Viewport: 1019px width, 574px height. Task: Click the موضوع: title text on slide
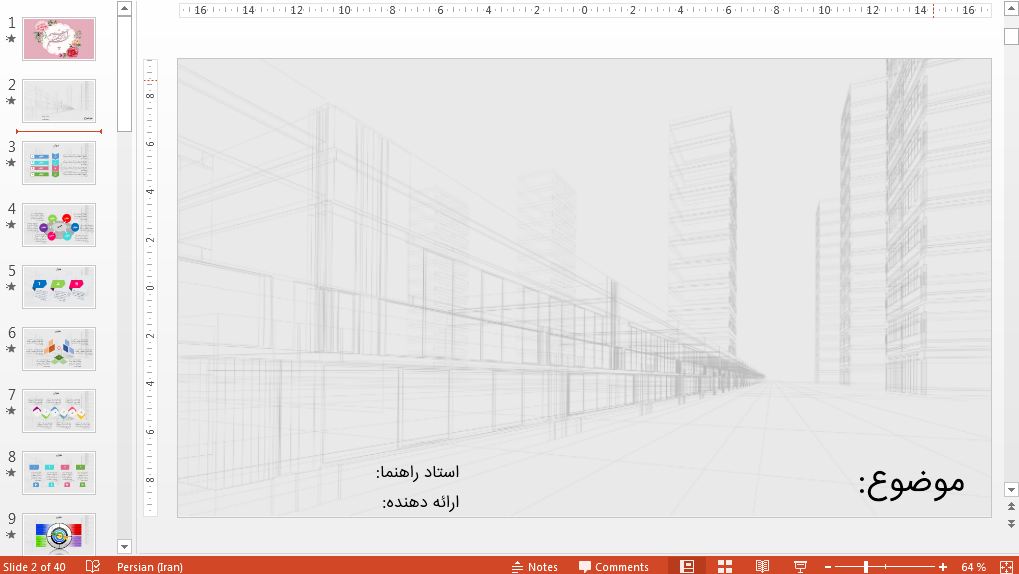911,483
